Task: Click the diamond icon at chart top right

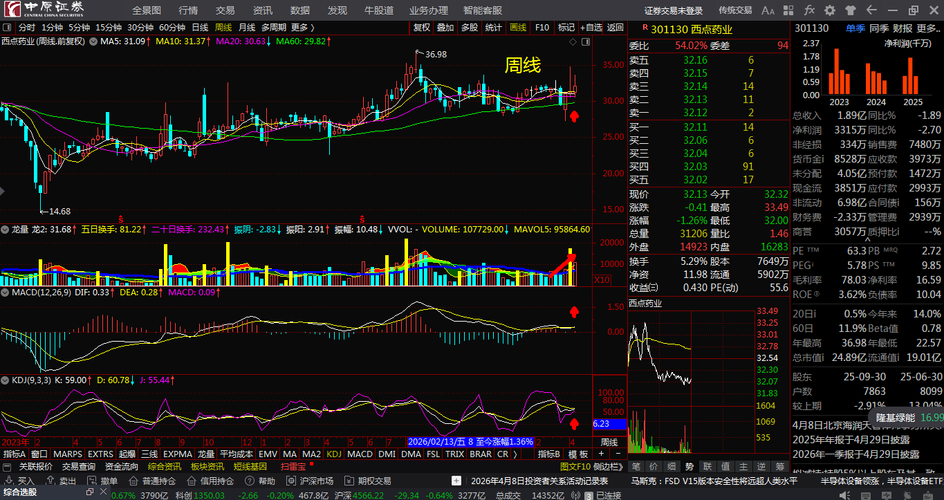Action: (x=573, y=41)
